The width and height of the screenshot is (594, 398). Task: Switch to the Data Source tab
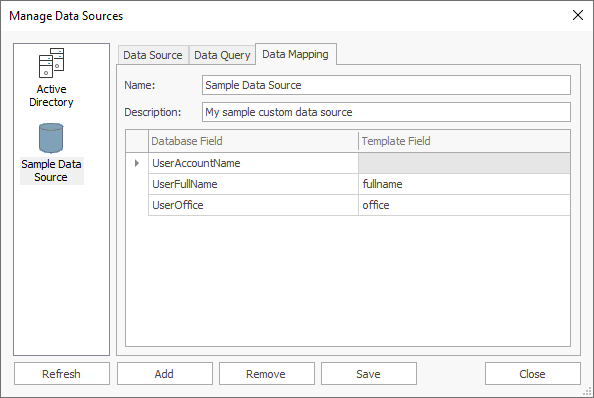[x=153, y=55]
